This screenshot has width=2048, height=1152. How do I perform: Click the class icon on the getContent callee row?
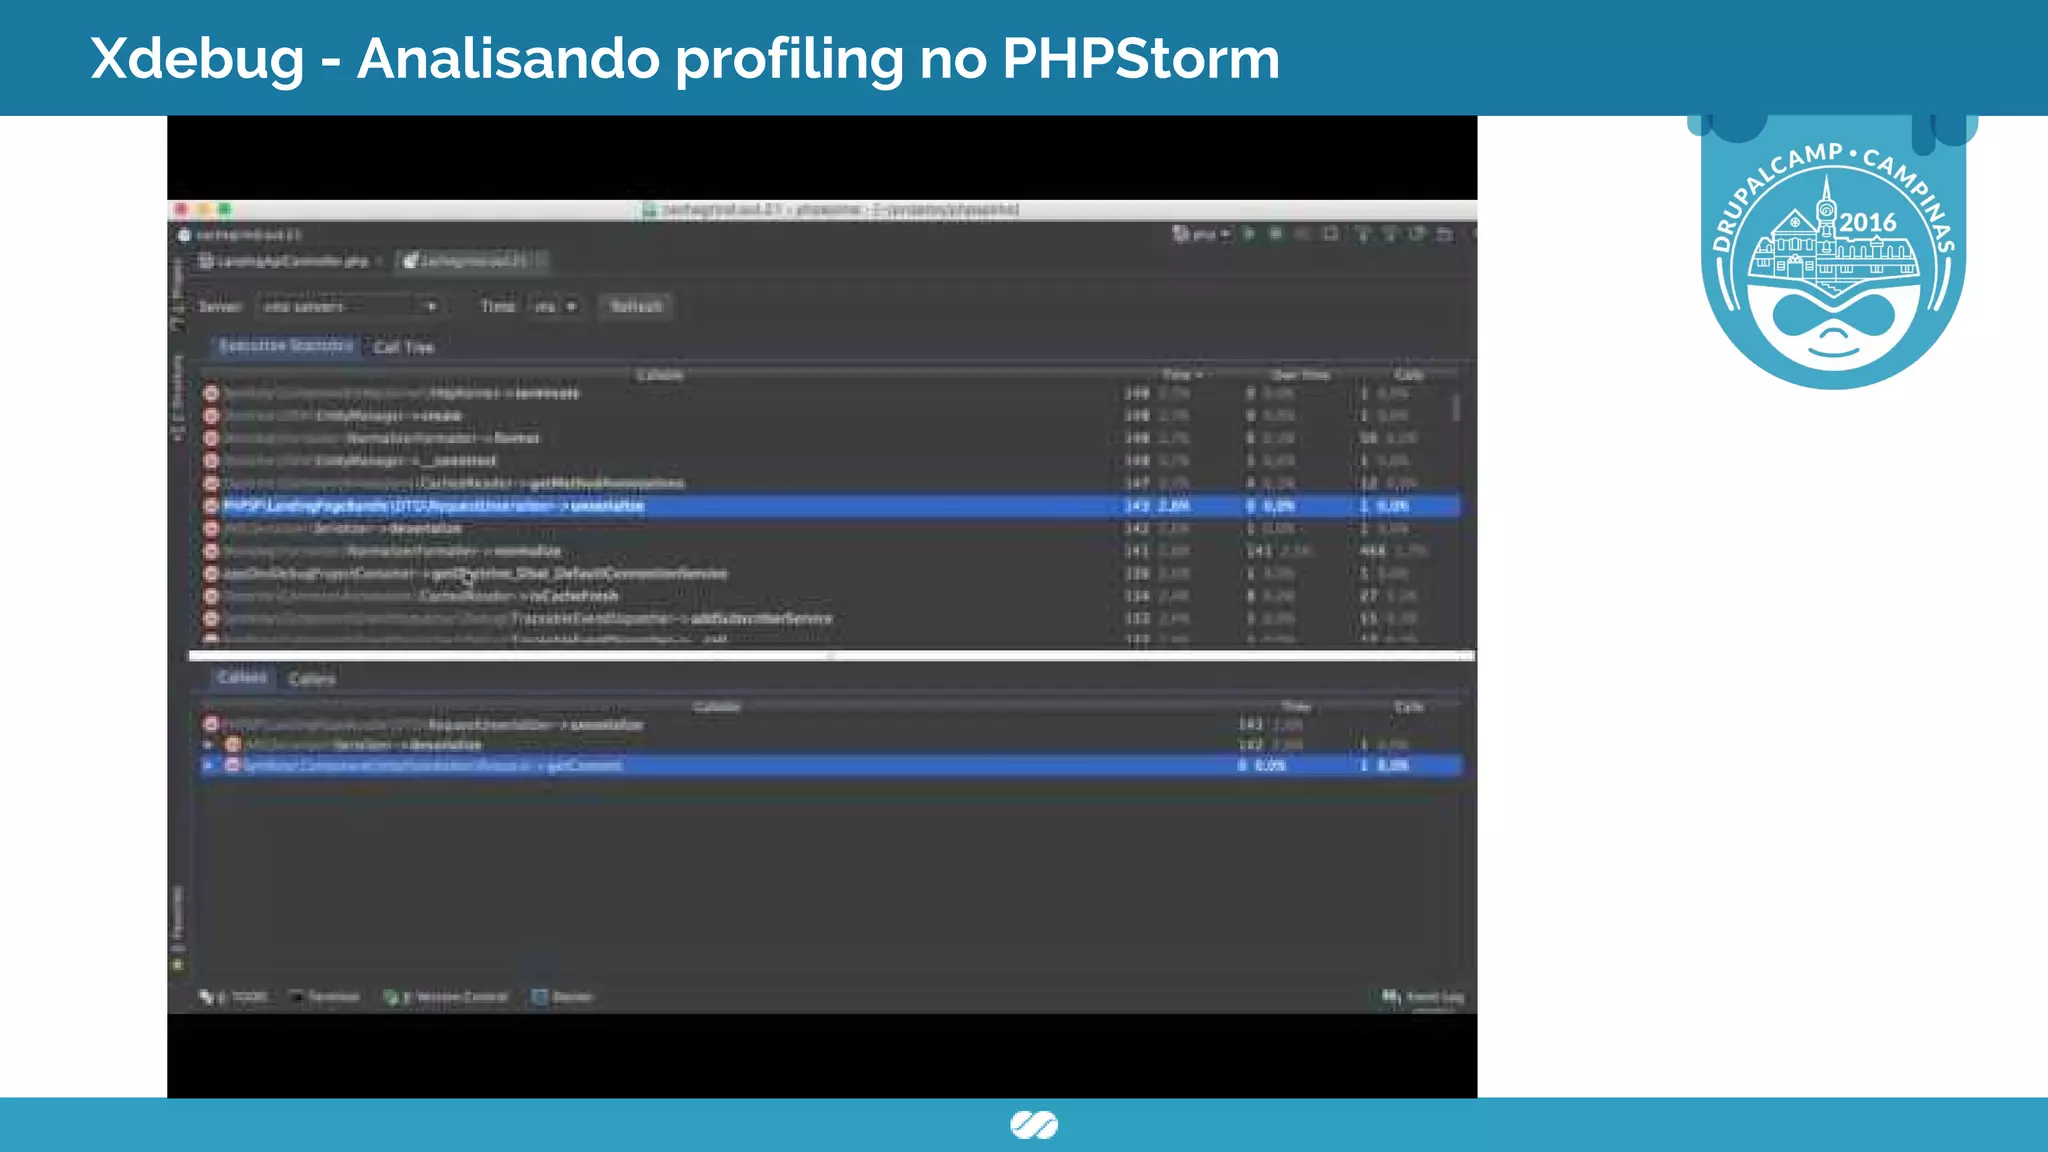[x=233, y=765]
